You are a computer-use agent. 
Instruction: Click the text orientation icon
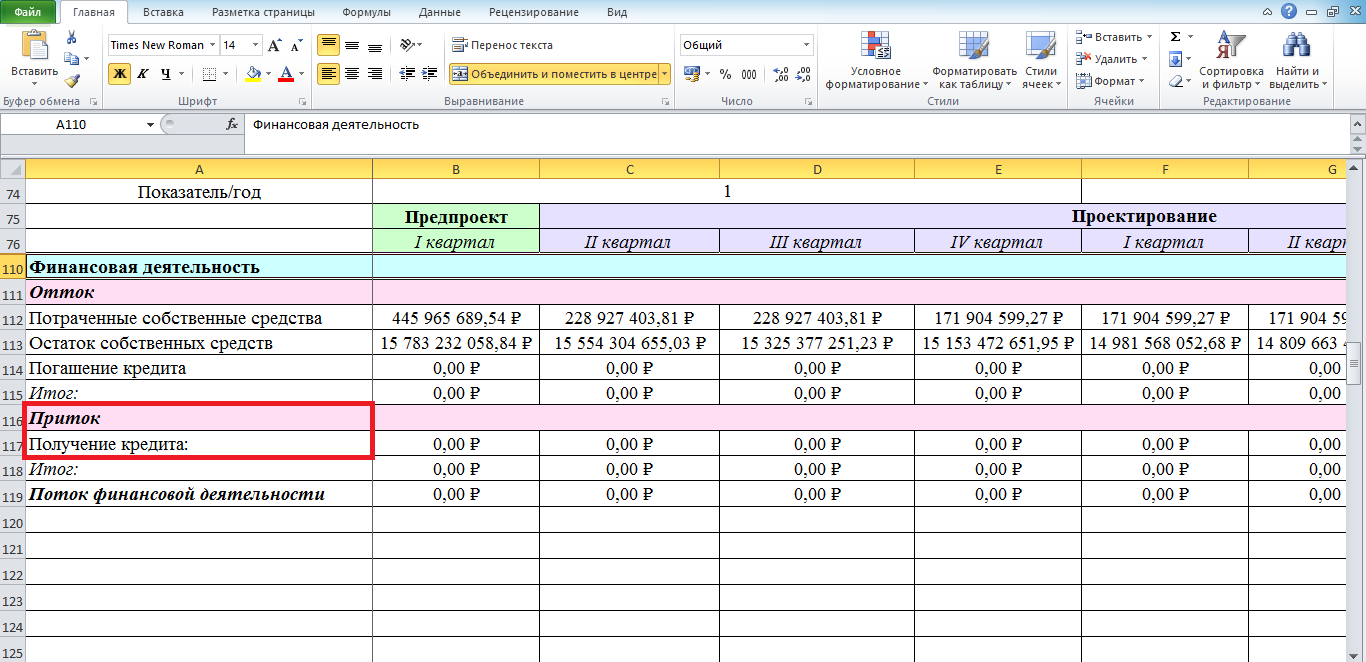[406, 45]
